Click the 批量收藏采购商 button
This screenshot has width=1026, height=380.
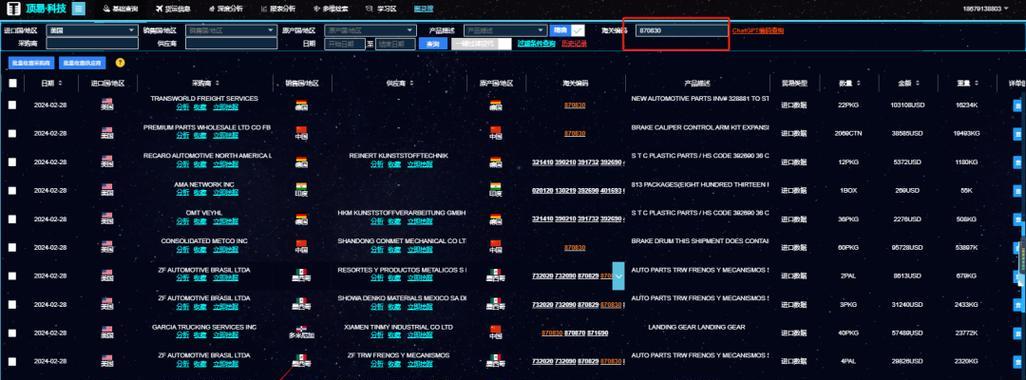pyautogui.click(x=31, y=63)
